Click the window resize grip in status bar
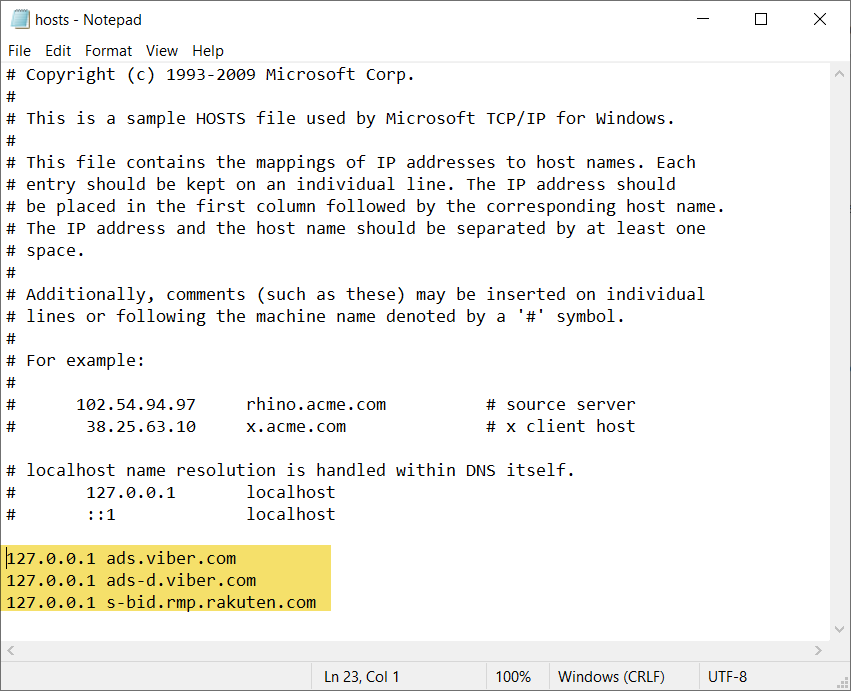 pos(842,682)
